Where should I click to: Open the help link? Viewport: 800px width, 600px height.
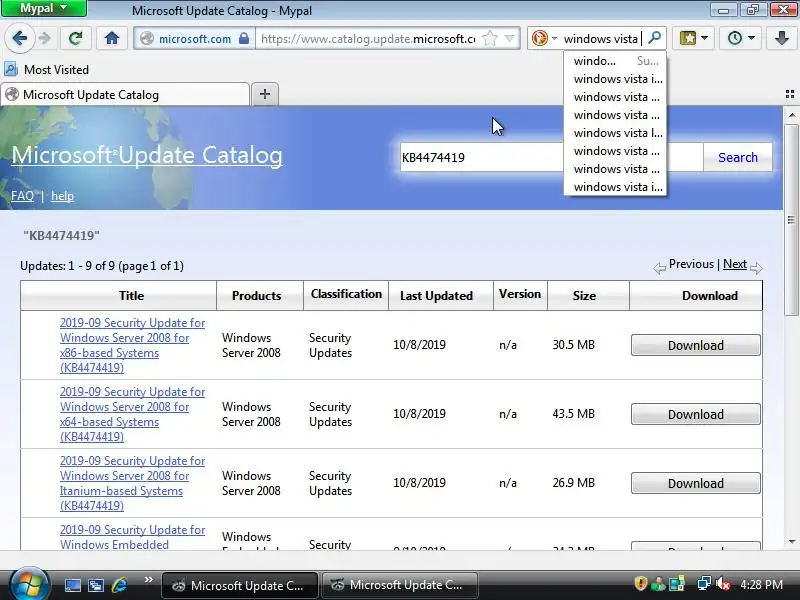coord(62,196)
